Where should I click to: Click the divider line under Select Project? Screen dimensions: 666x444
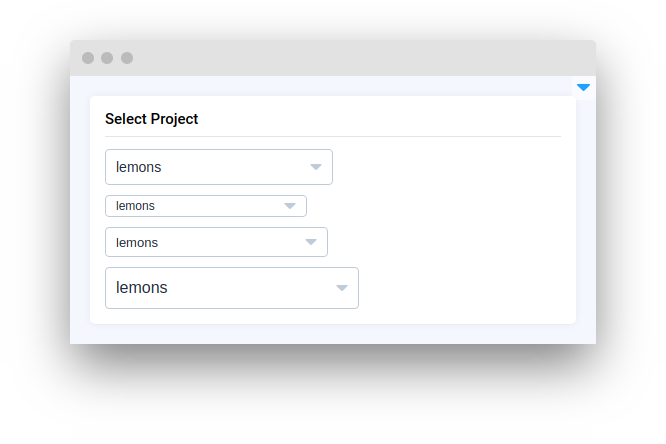tap(333, 136)
